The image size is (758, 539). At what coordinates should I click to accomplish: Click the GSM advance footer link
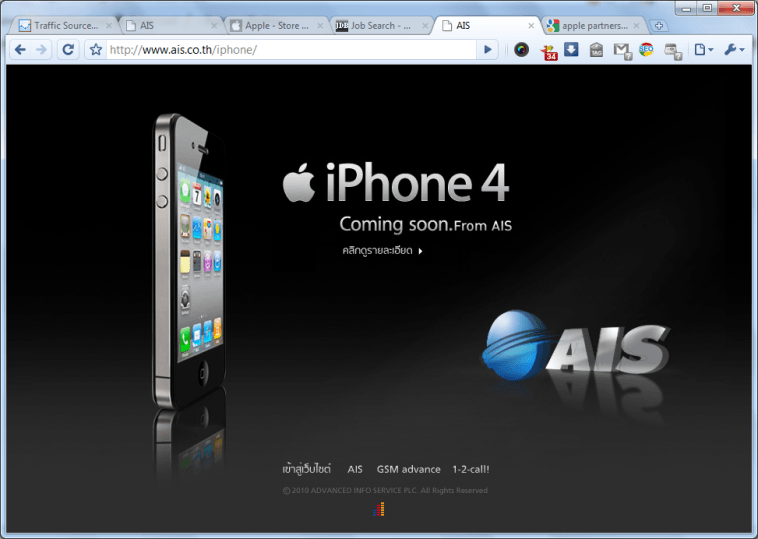[408, 469]
